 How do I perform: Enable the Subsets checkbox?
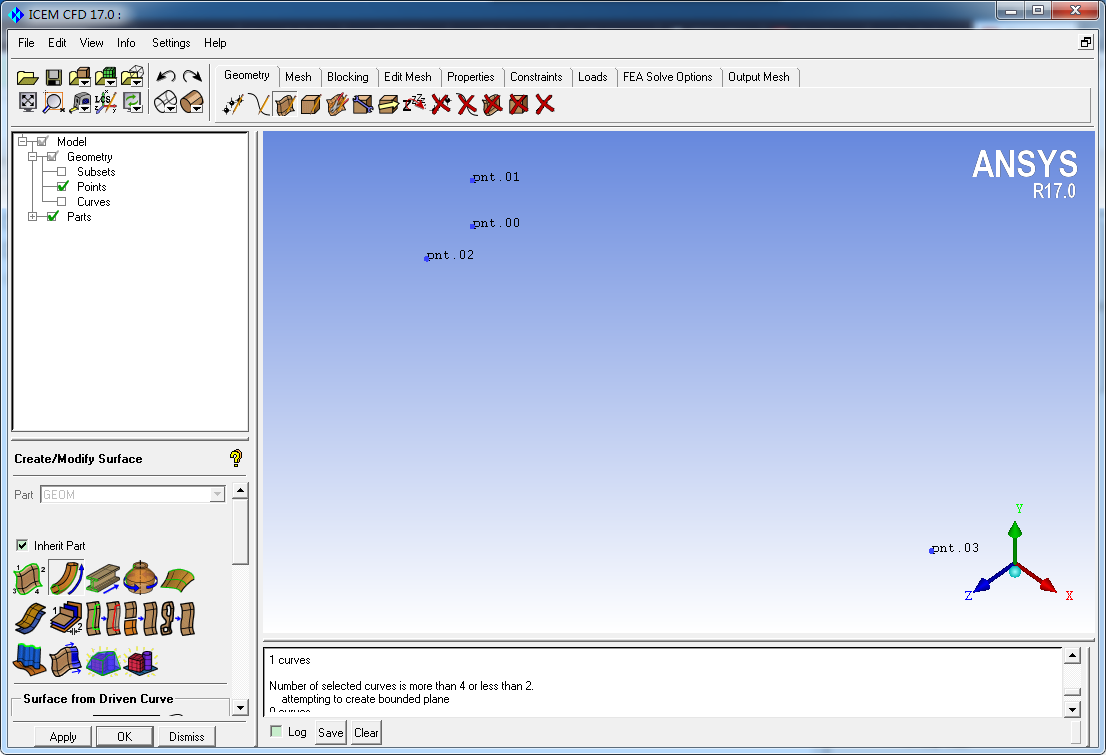[x=62, y=172]
